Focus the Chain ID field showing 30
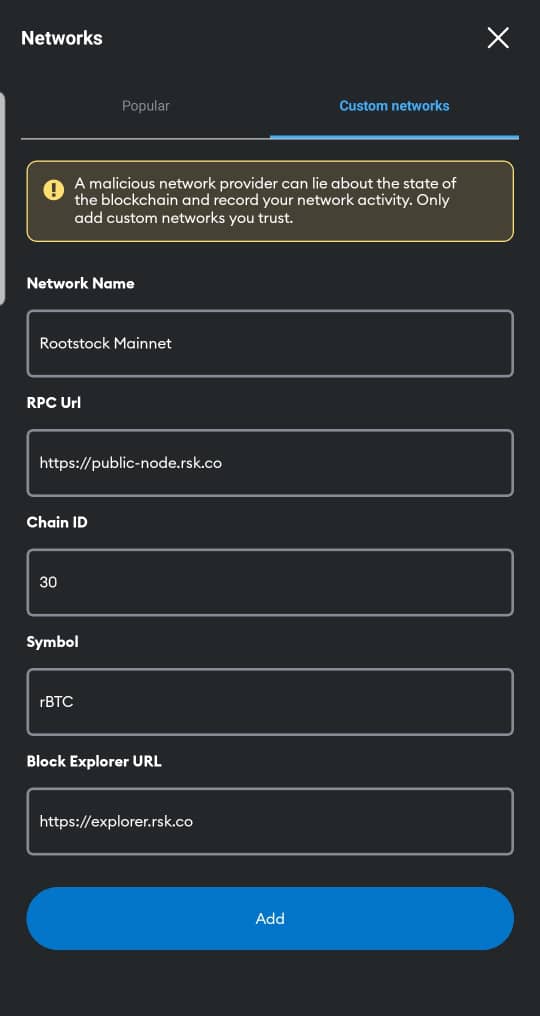The image size is (540, 1016). click(270, 582)
